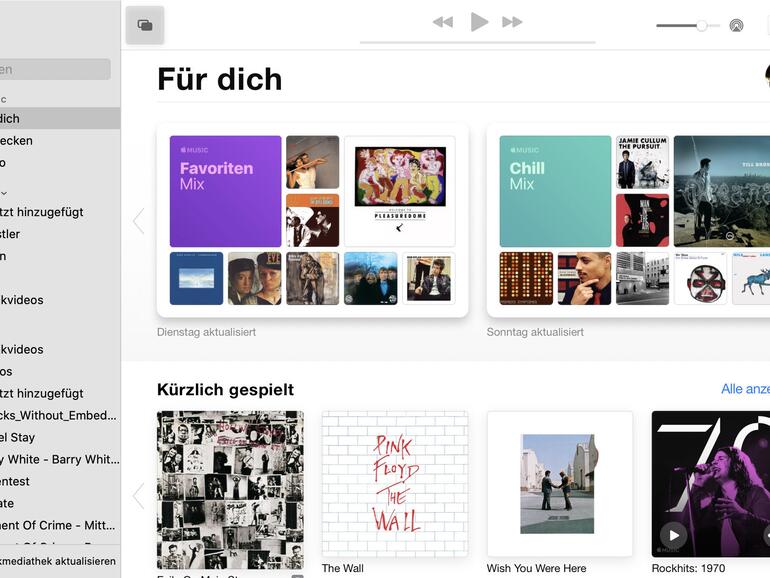Open the AirPlay output icon
Image resolution: width=770 pixels, height=578 pixels.
click(x=736, y=26)
